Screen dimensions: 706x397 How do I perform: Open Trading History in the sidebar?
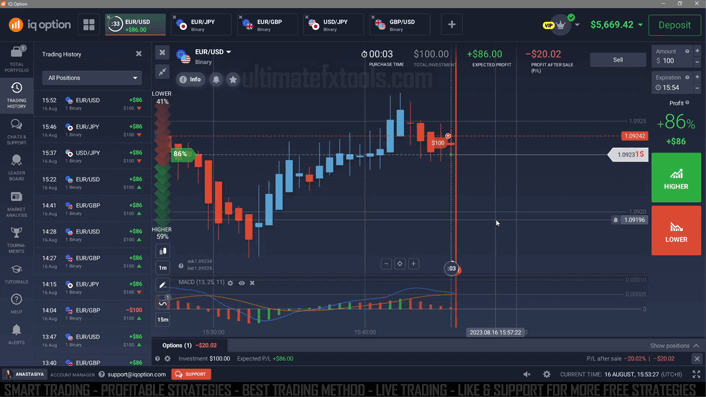[x=17, y=95]
